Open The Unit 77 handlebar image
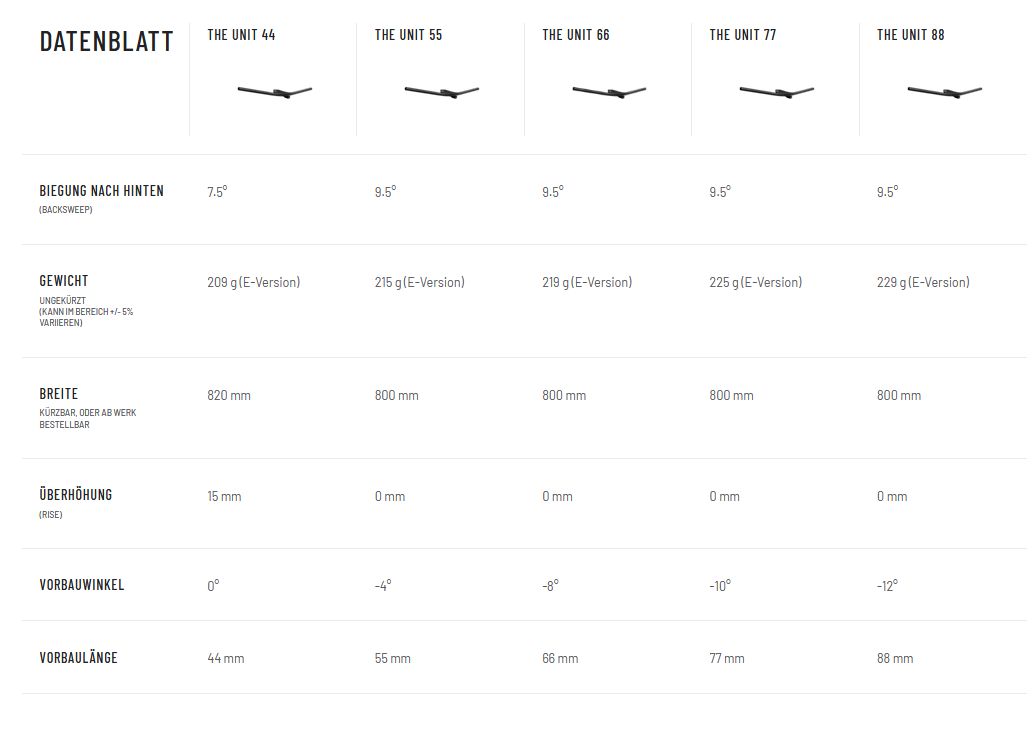 (x=777, y=93)
